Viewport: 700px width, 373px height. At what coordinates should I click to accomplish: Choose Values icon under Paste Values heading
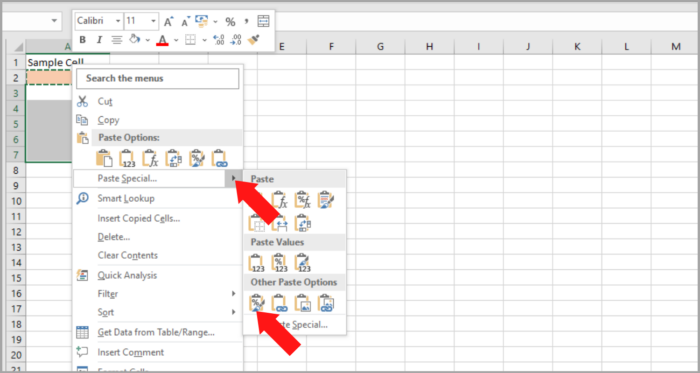(x=257, y=263)
